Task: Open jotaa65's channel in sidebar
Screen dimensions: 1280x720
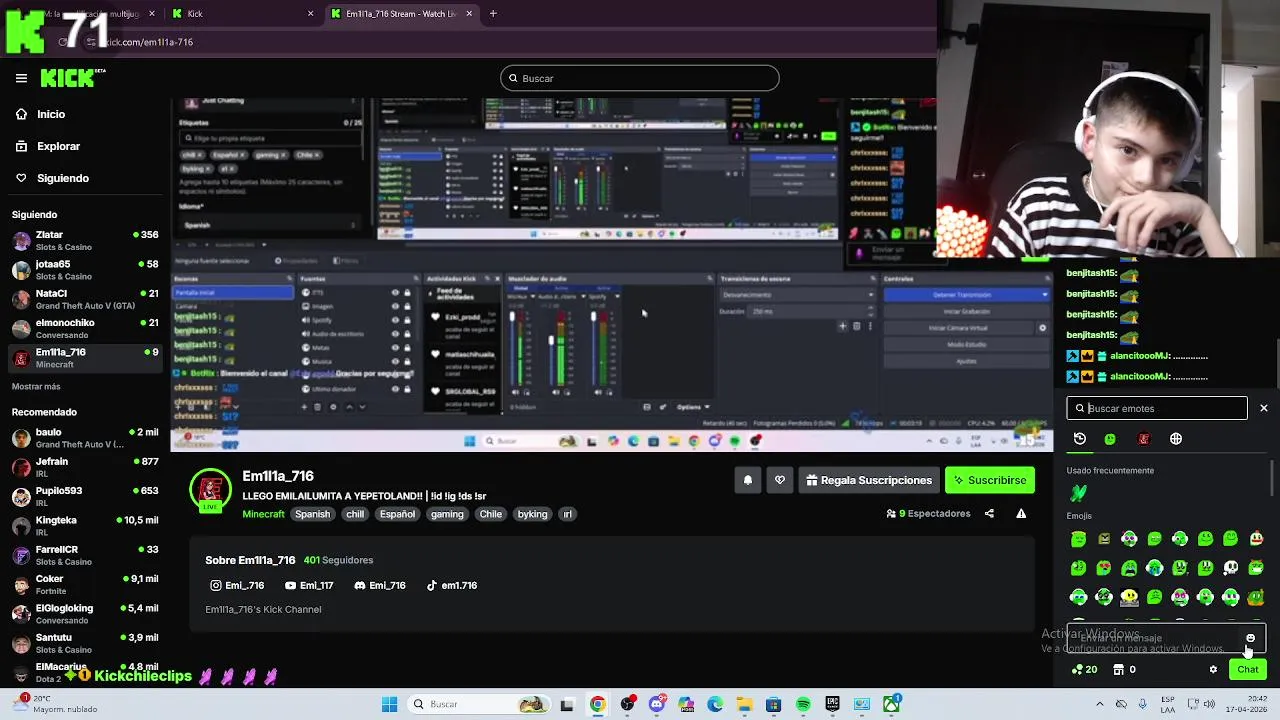Action: coord(85,269)
